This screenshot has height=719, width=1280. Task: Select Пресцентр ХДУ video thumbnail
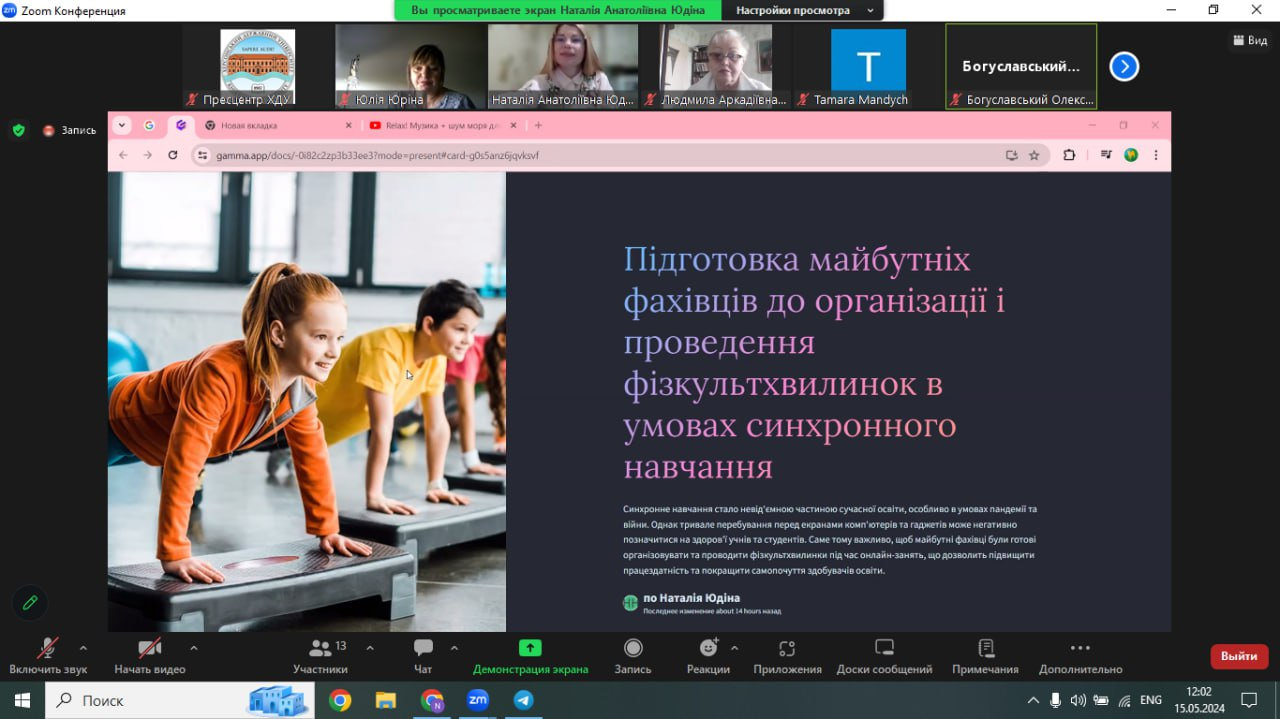click(257, 66)
